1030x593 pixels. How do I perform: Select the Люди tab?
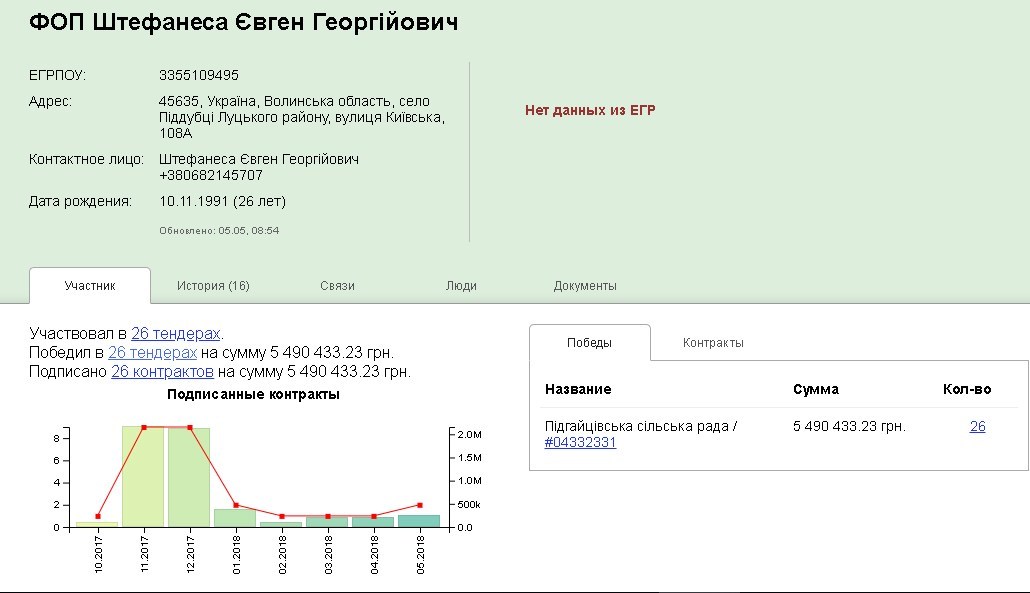(461, 286)
